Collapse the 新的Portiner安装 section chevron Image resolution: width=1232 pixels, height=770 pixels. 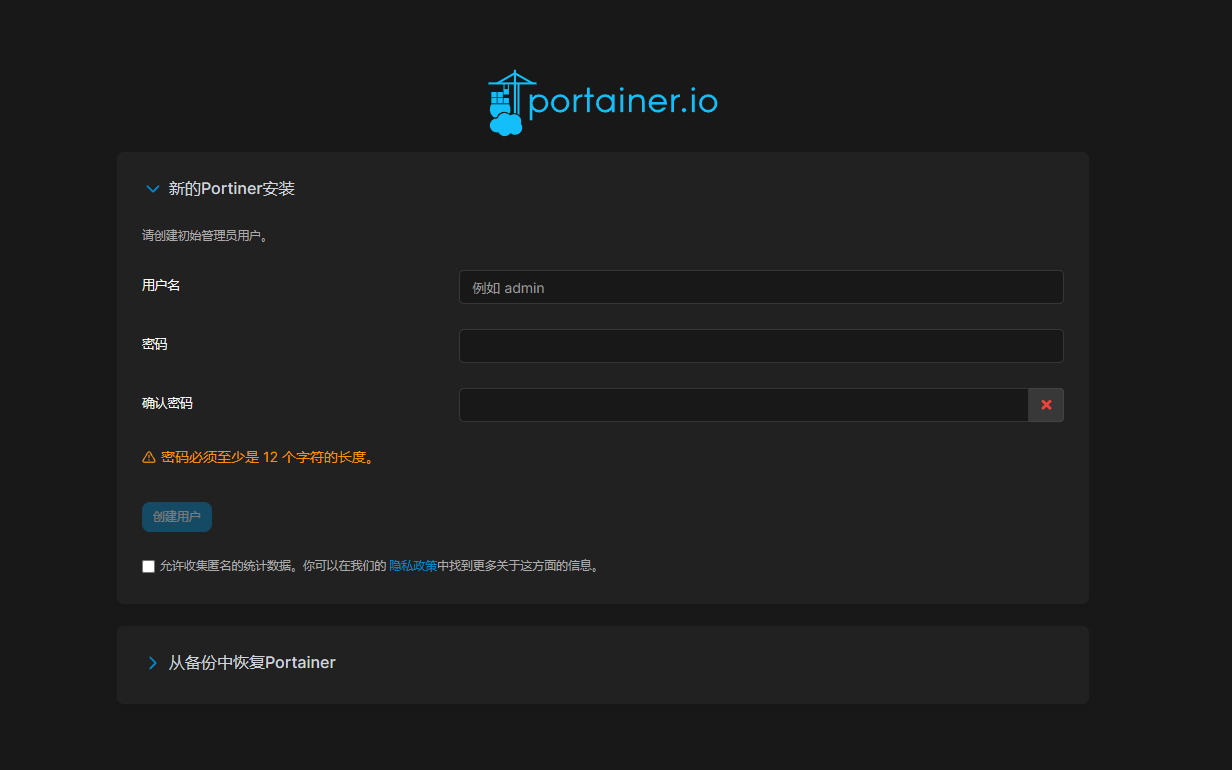pyautogui.click(x=153, y=188)
